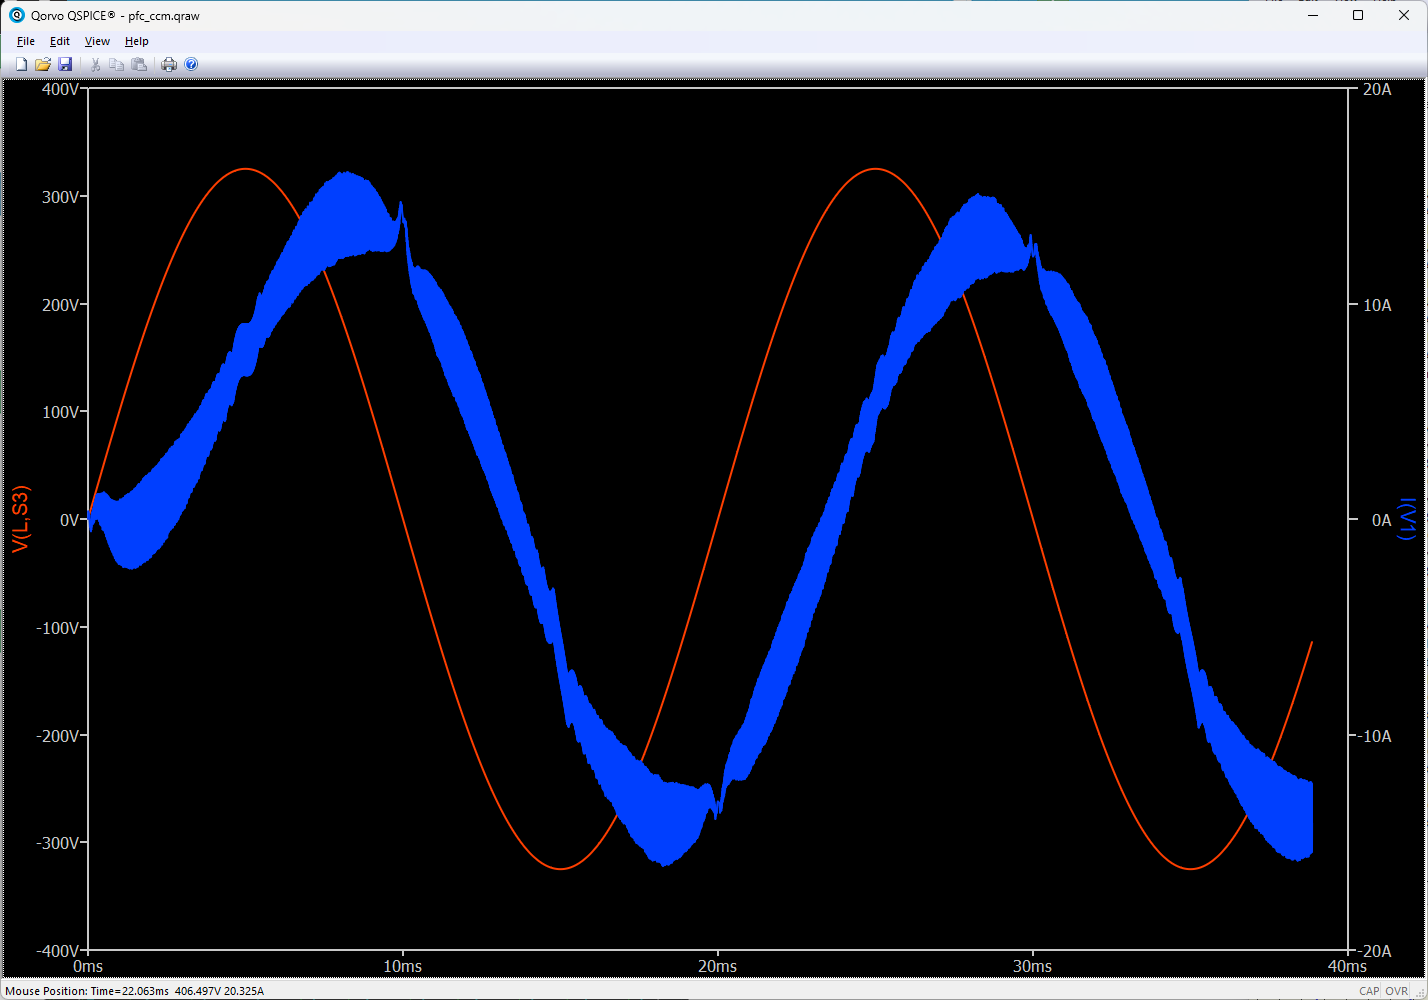Open the View menu
This screenshot has height=1000, width=1428.
tap(97, 41)
